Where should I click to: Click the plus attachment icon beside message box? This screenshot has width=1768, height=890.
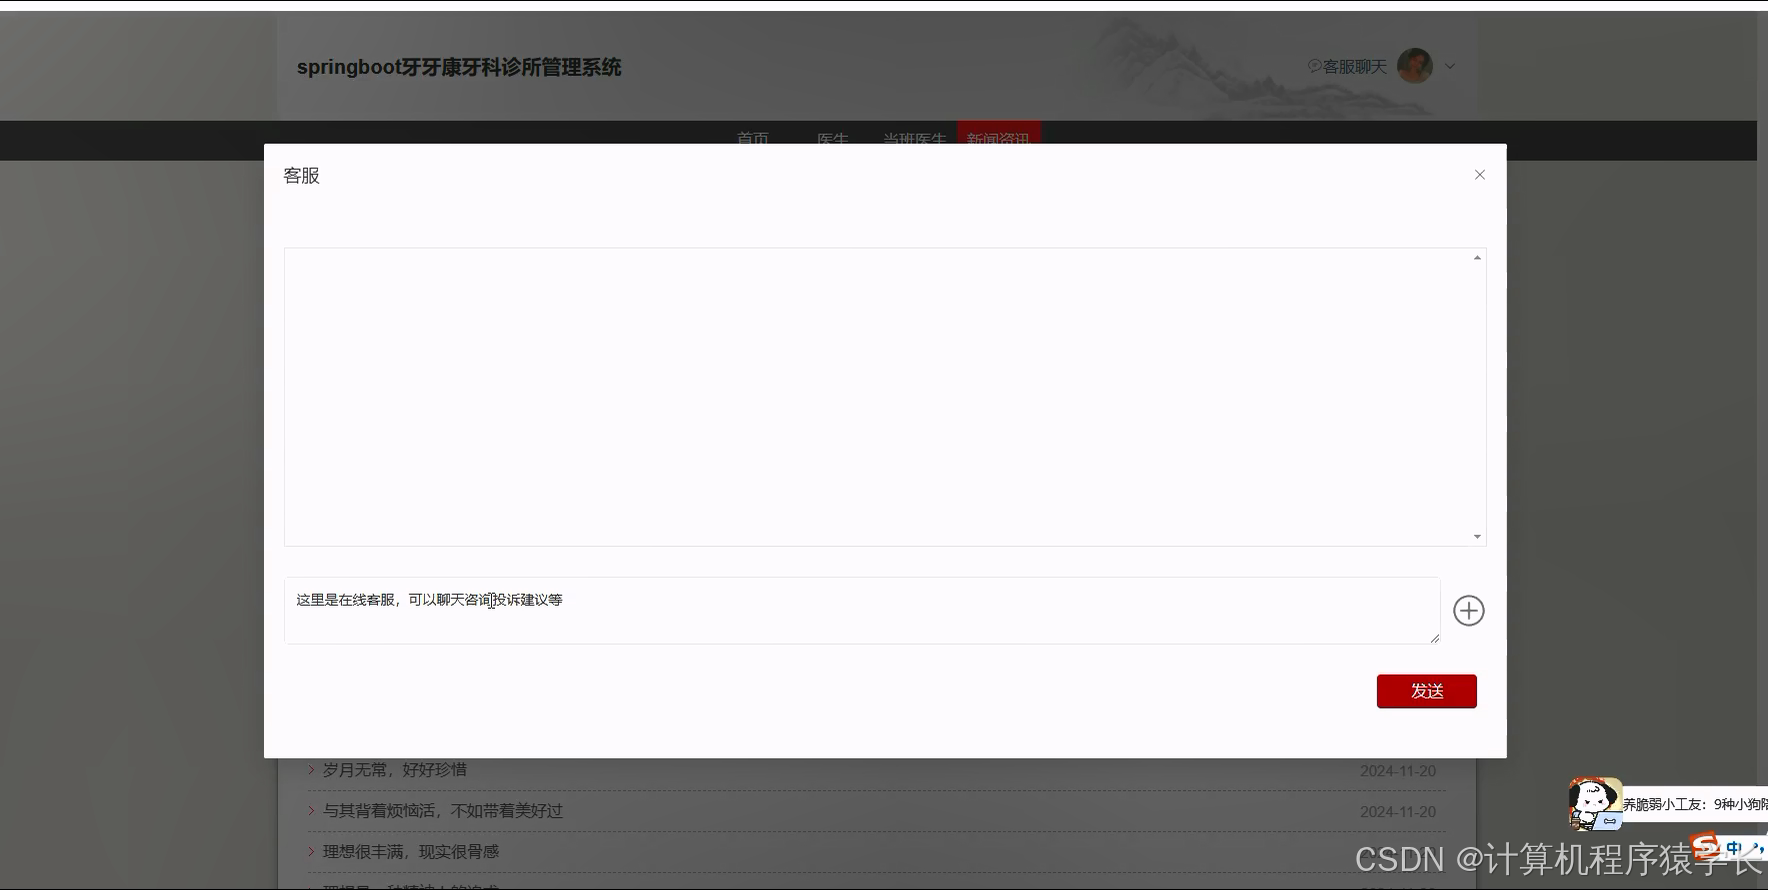pyautogui.click(x=1468, y=611)
